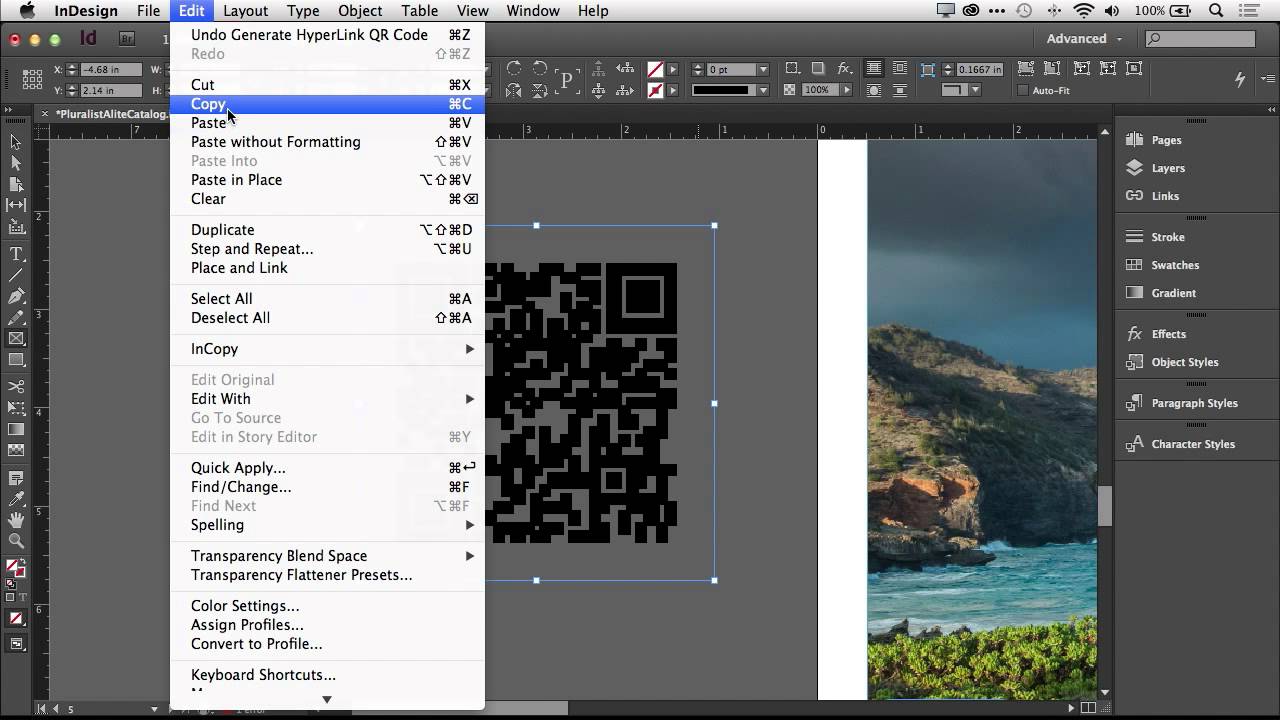
Task: Pick the Scissors tool
Action: [x=16, y=387]
